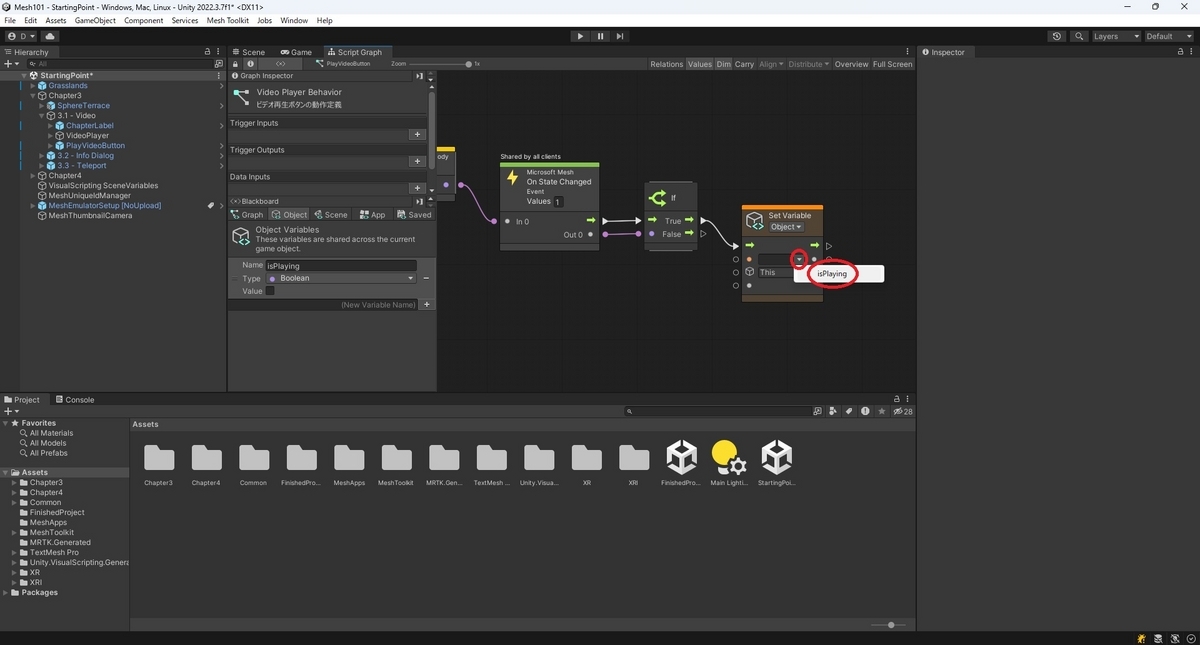Add a Trigger Input with plus
The width and height of the screenshot is (1200, 645).
pyautogui.click(x=417, y=134)
